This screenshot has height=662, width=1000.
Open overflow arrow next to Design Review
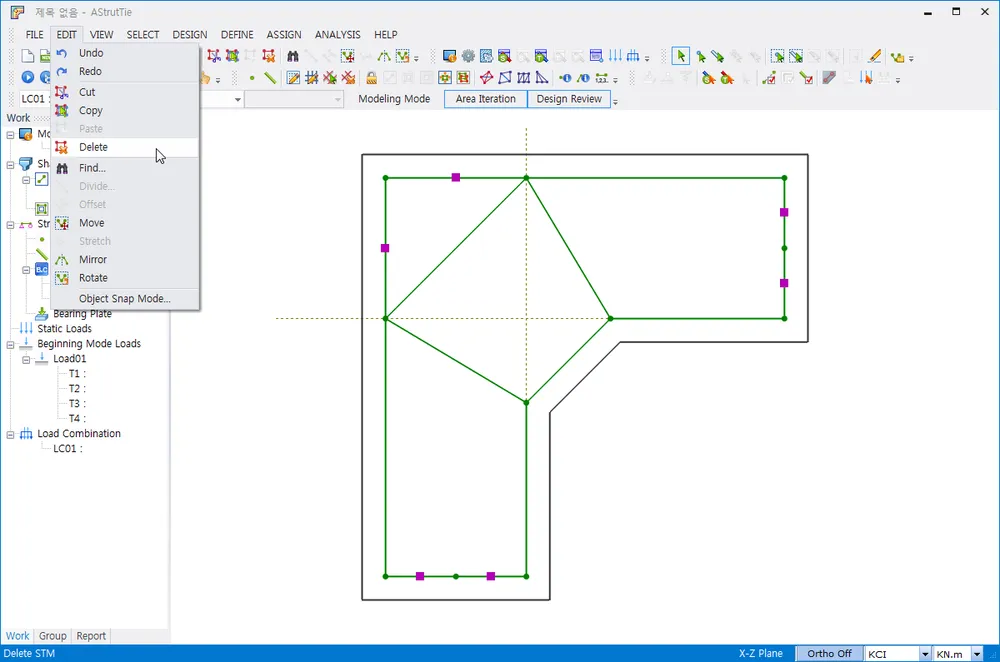pyautogui.click(x=615, y=101)
